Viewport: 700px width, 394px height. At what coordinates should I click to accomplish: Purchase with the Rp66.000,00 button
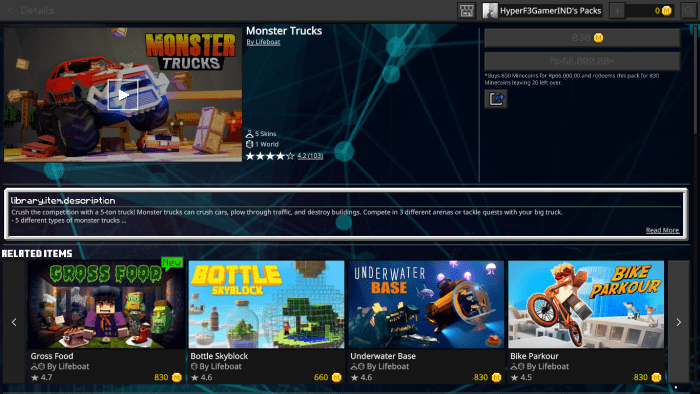pyautogui.click(x=582, y=61)
